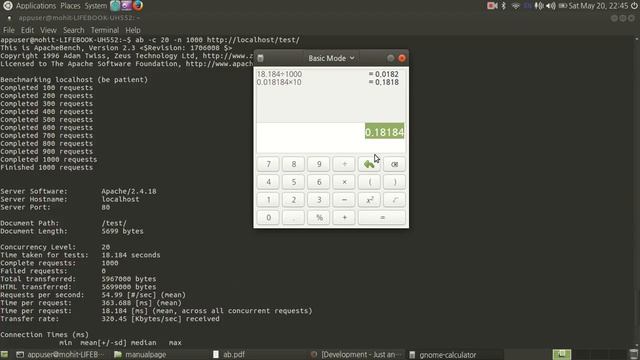The height and width of the screenshot is (360, 640).
Task: Open the System menu in top panel
Action: click(x=96, y=6)
